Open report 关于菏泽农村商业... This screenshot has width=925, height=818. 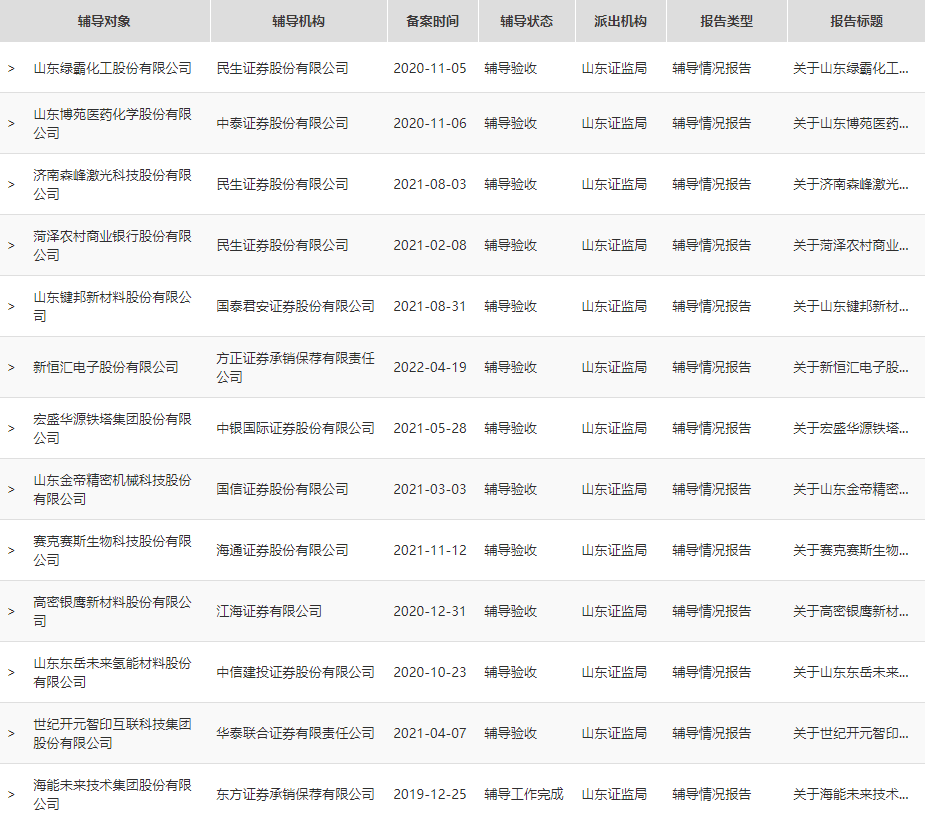point(851,245)
